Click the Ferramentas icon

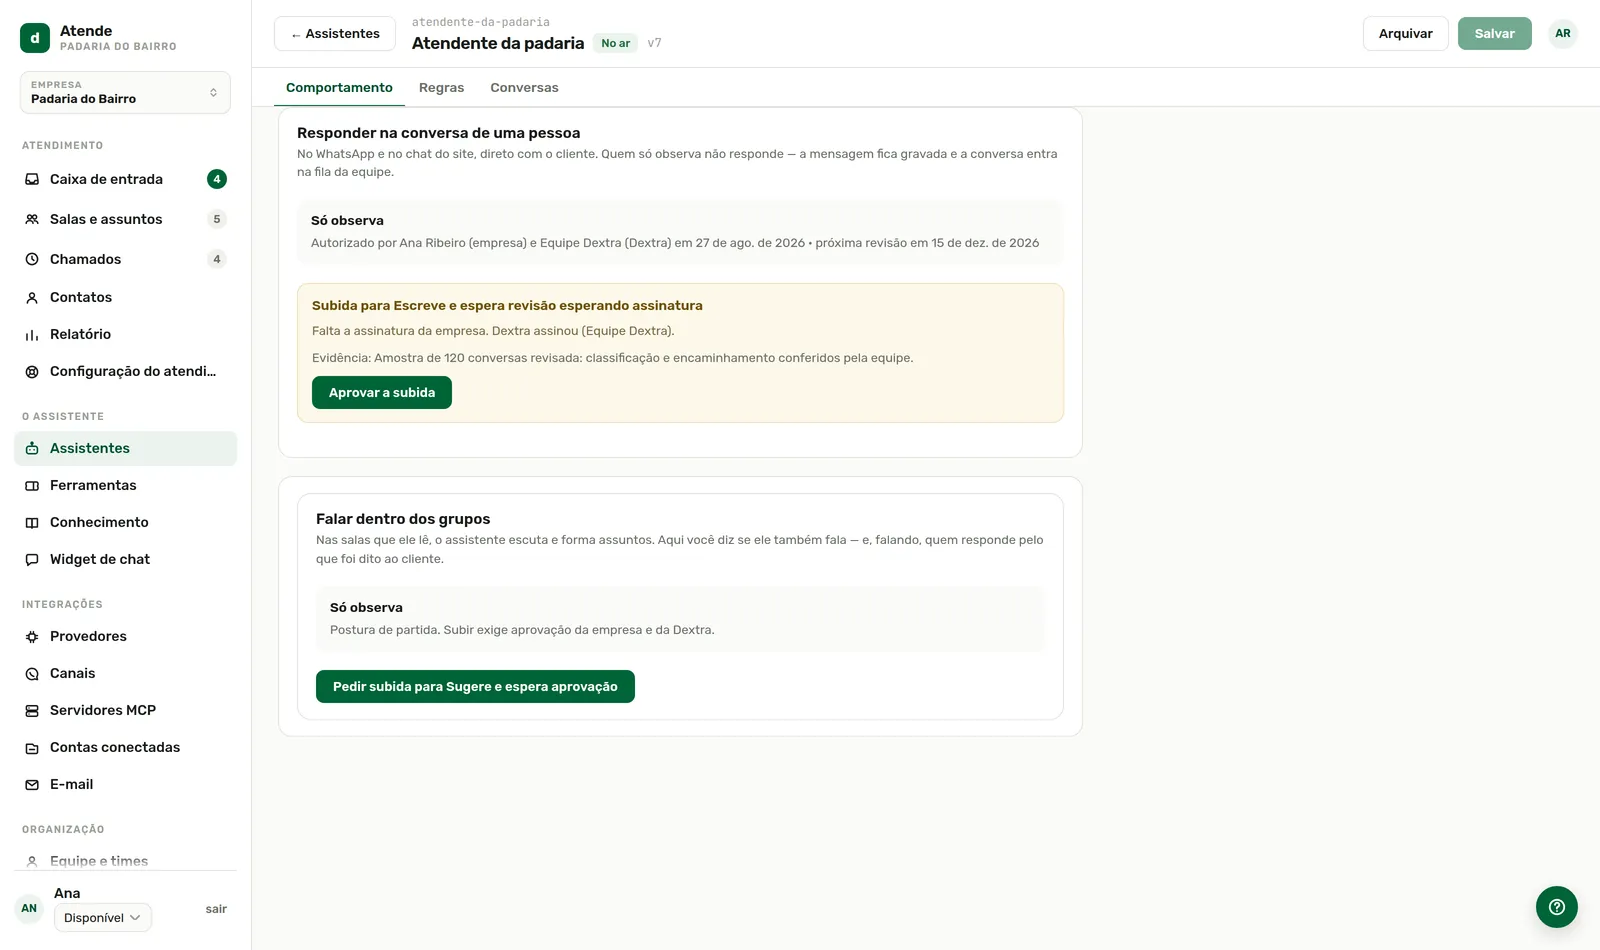pyautogui.click(x=32, y=485)
